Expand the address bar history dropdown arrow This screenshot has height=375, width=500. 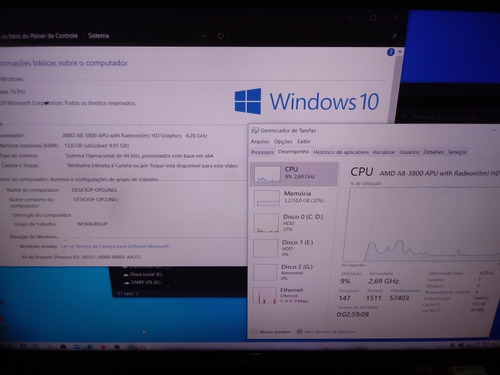click(204, 36)
